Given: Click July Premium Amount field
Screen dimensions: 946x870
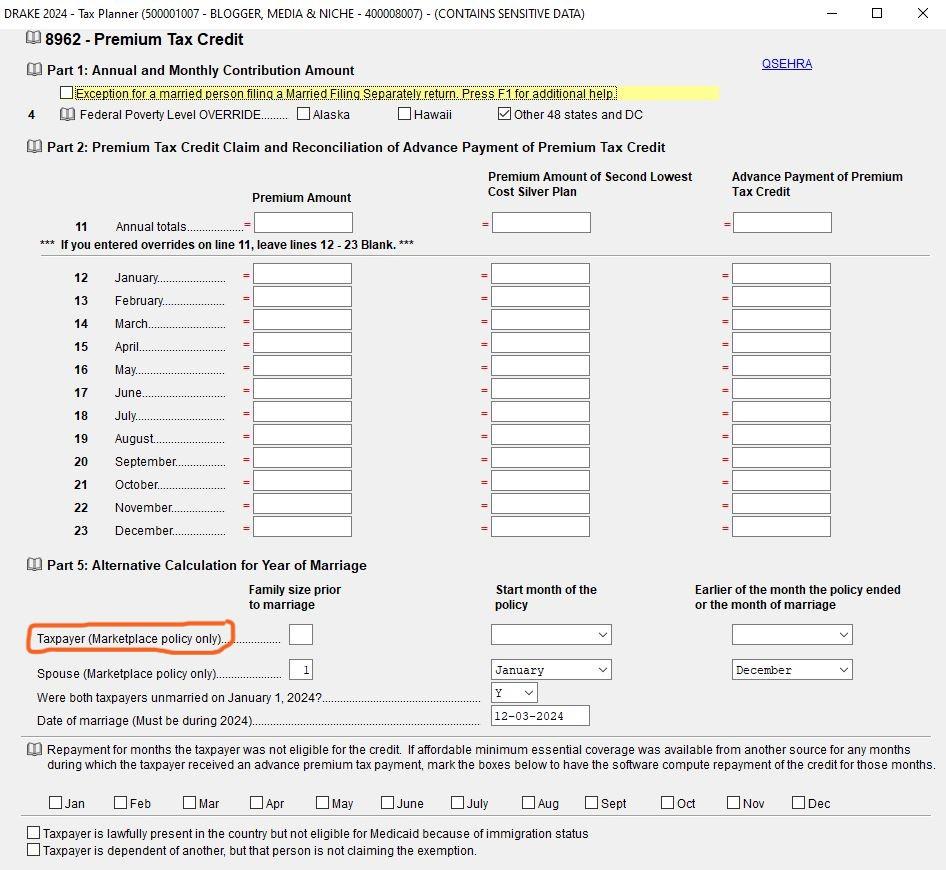Looking at the screenshot, I should (x=302, y=411).
